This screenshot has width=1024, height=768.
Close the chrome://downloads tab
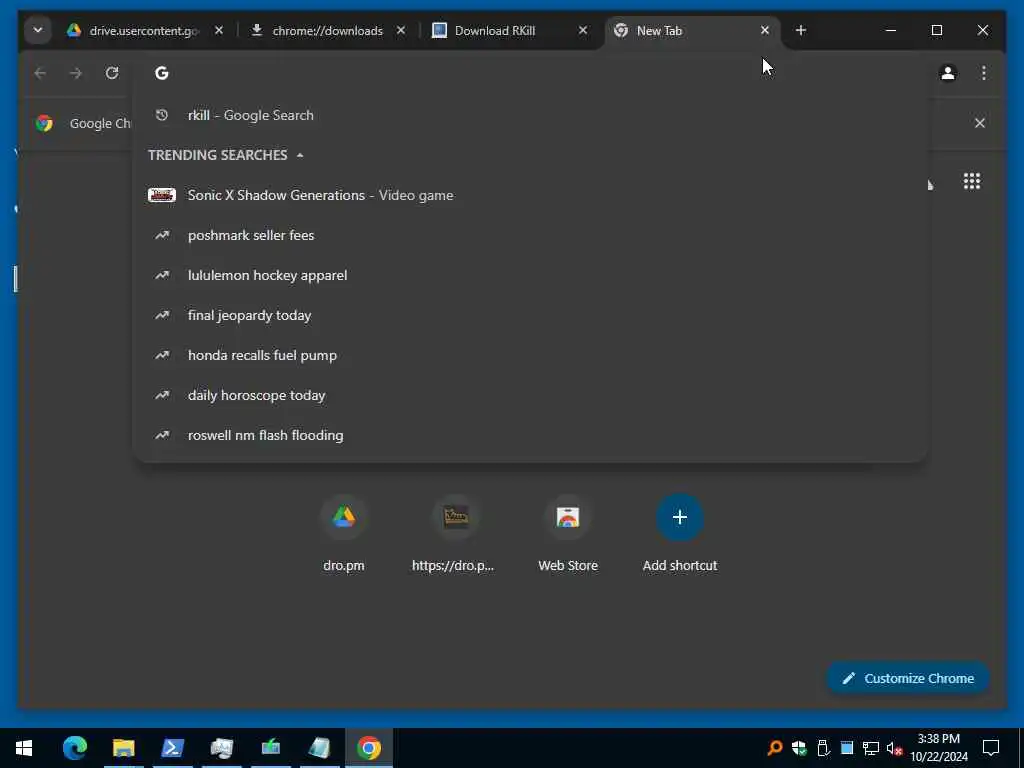point(401,30)
